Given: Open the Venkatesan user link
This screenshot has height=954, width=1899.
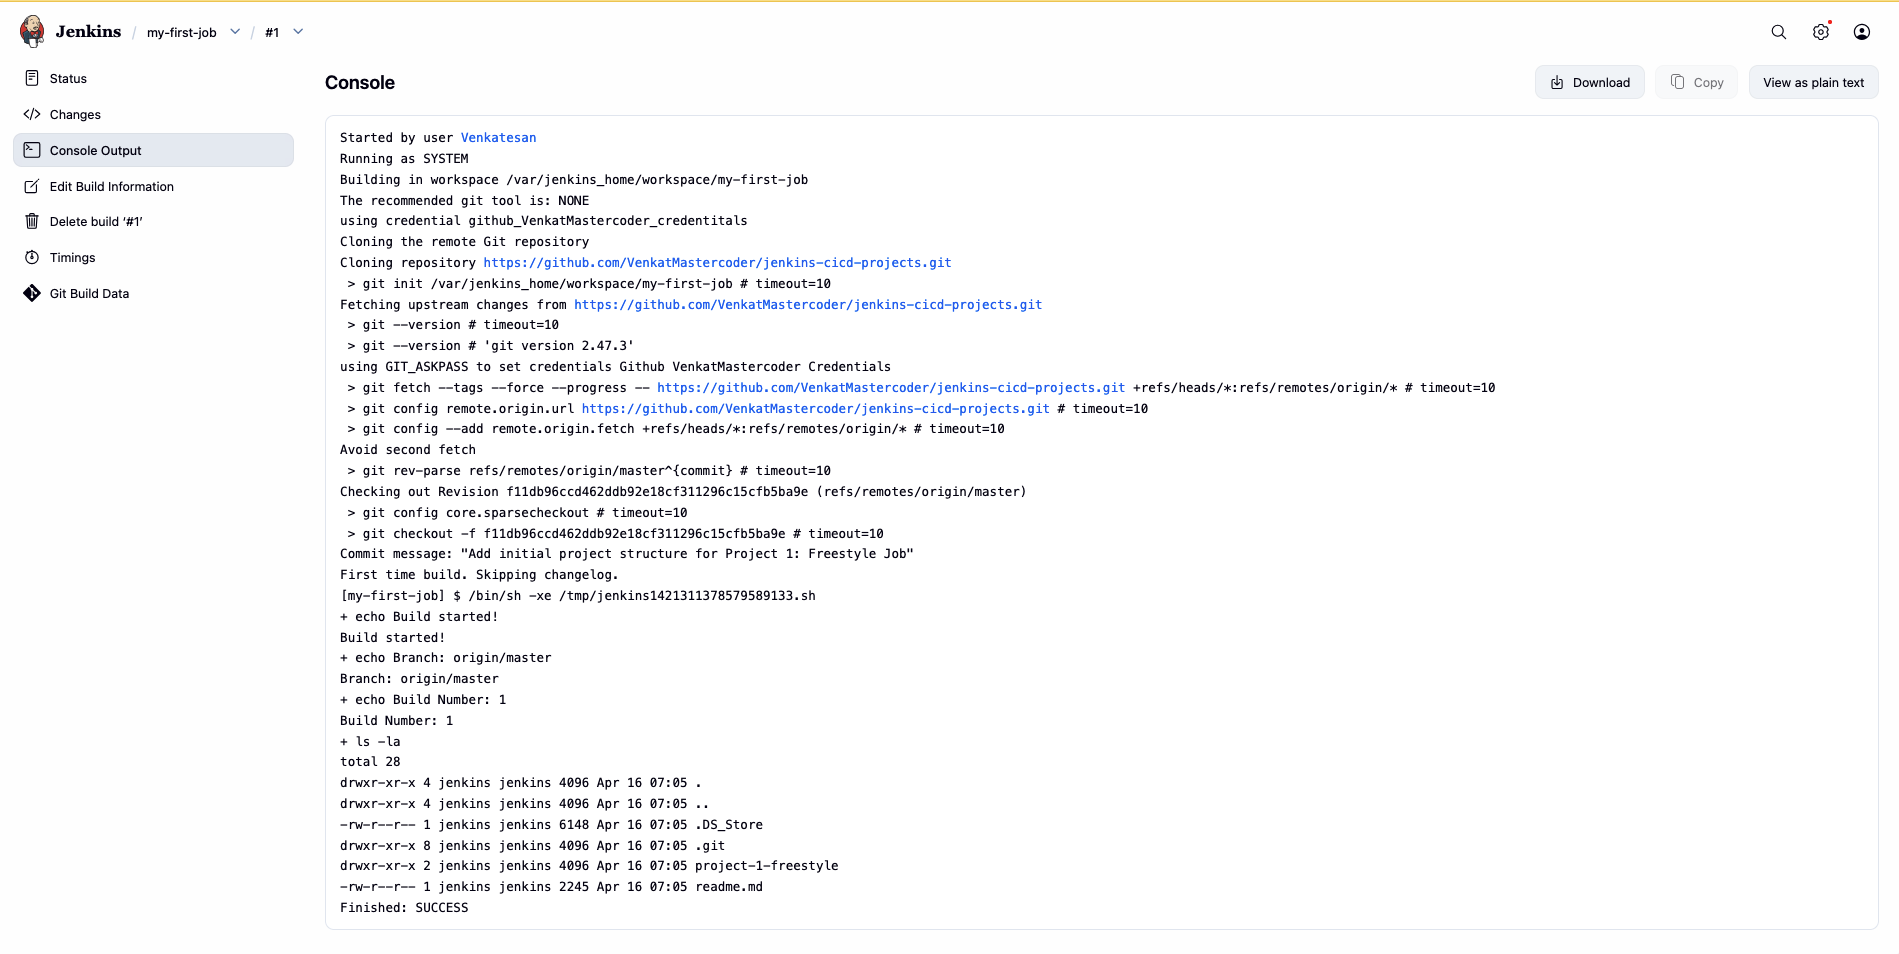Looking at the screenshot, I should [498, 138].
